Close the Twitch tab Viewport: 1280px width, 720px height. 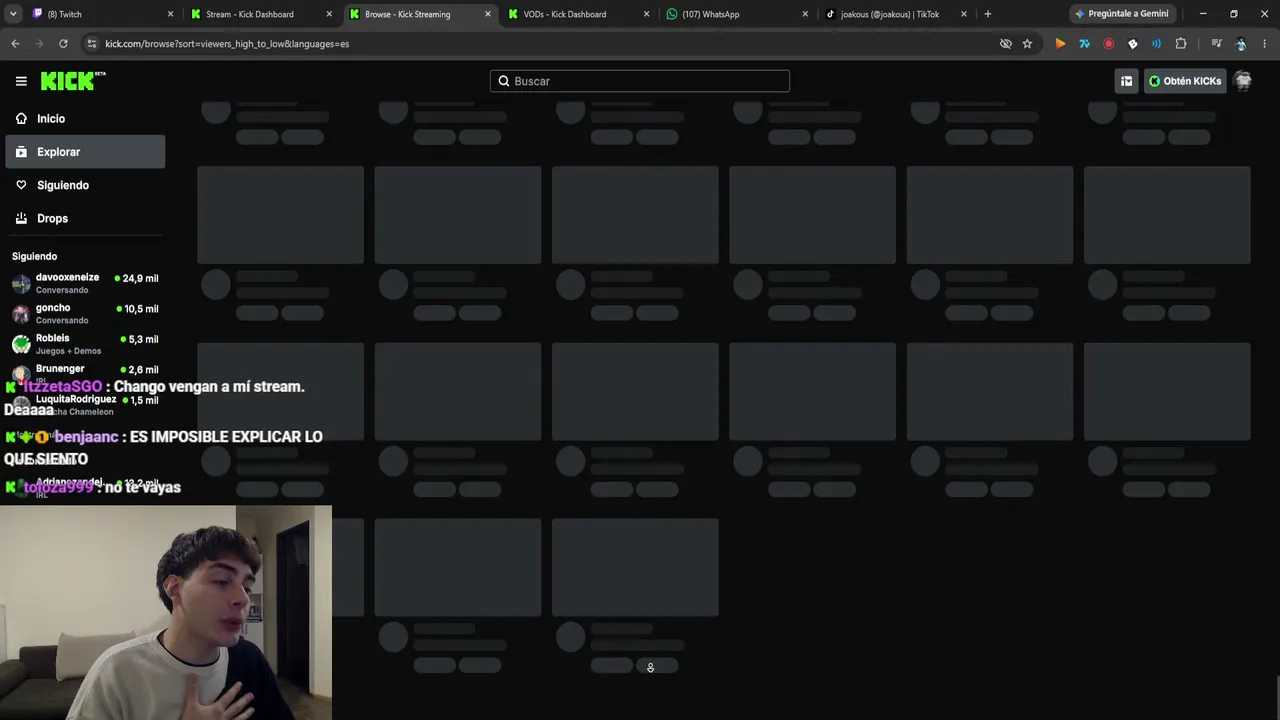point(170,14)
